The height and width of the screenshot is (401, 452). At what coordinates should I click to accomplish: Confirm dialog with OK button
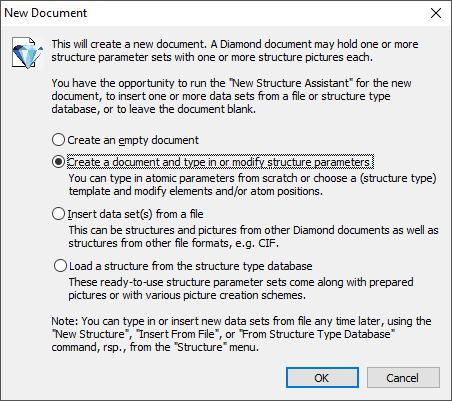pos(322,378)
